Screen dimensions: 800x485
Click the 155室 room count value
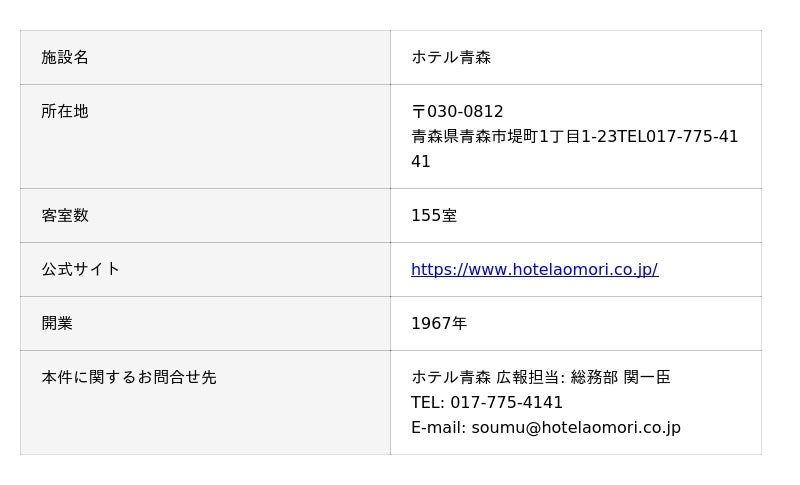(x=434, y=215)
